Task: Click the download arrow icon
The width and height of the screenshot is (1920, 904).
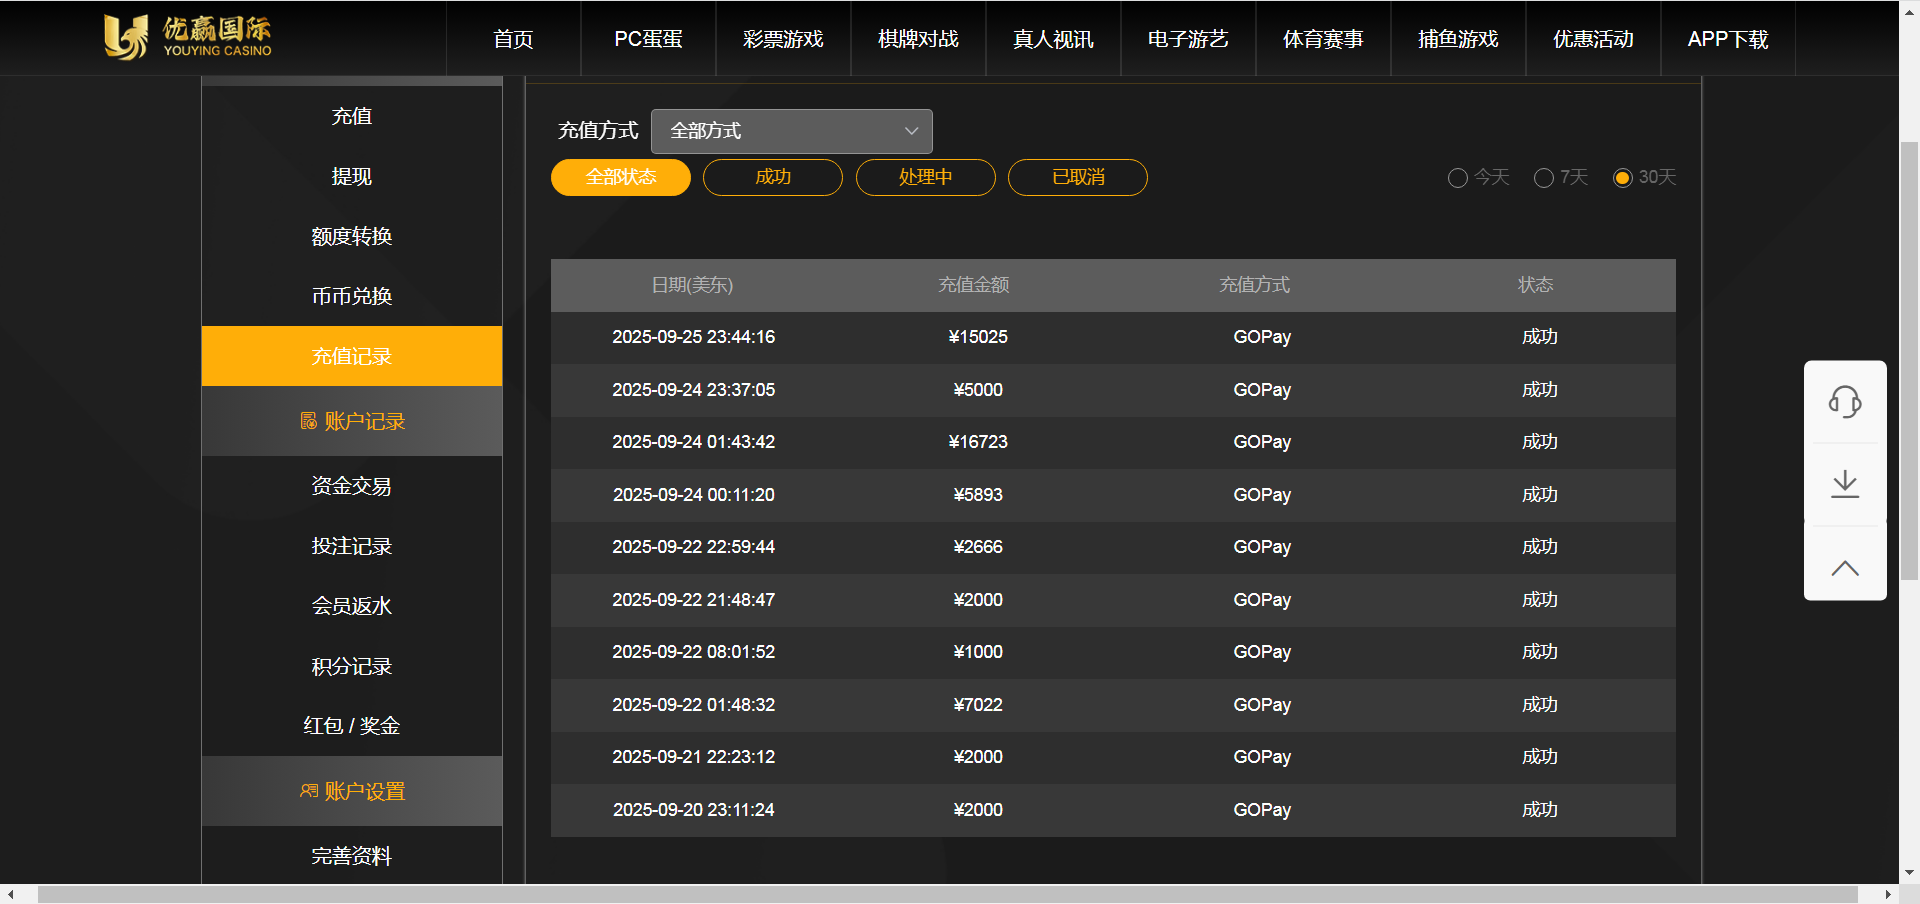Action: 1844,484
